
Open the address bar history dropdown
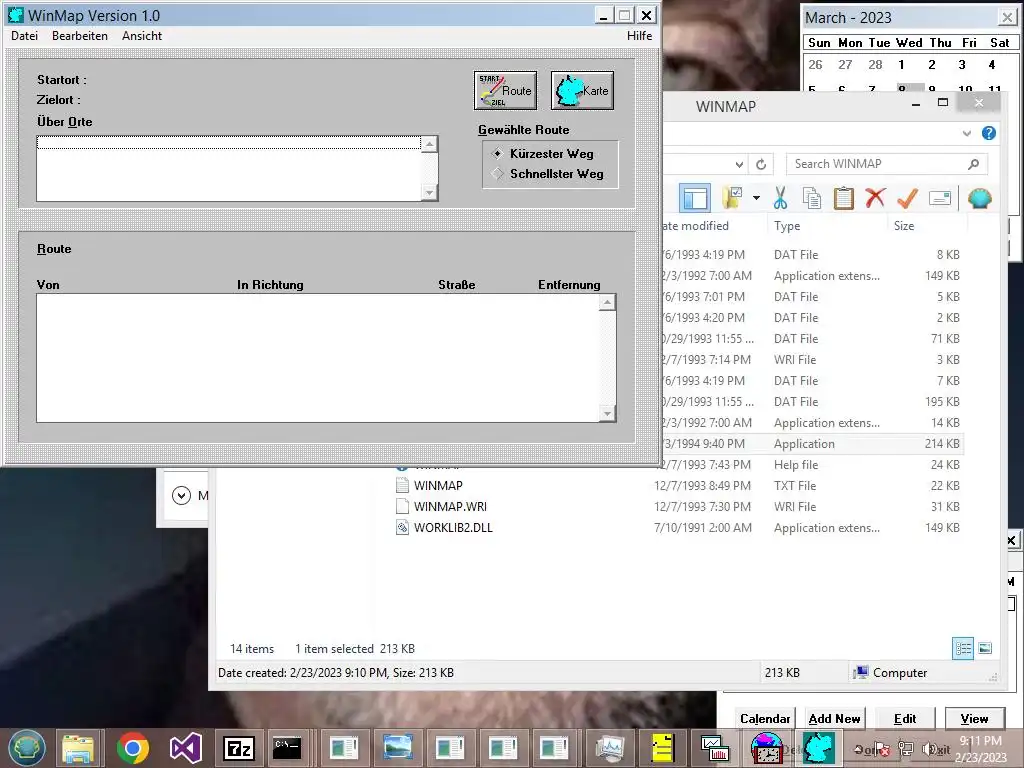(x=739, y=165)
